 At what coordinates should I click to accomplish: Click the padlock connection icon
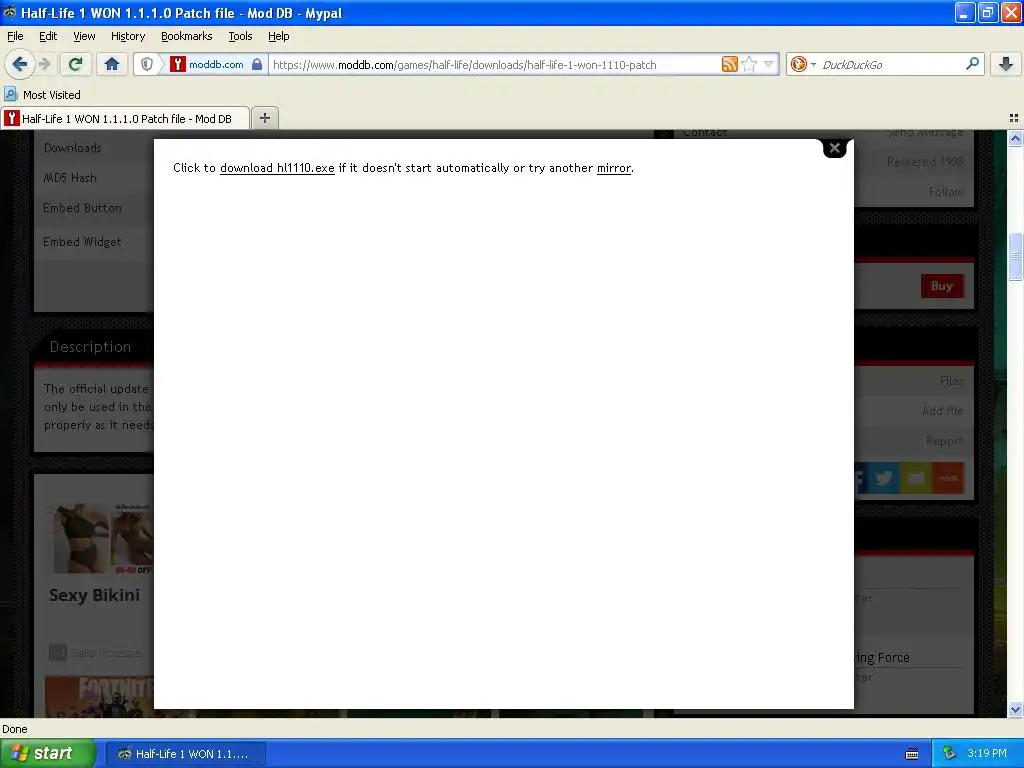[x=257, y=64]
